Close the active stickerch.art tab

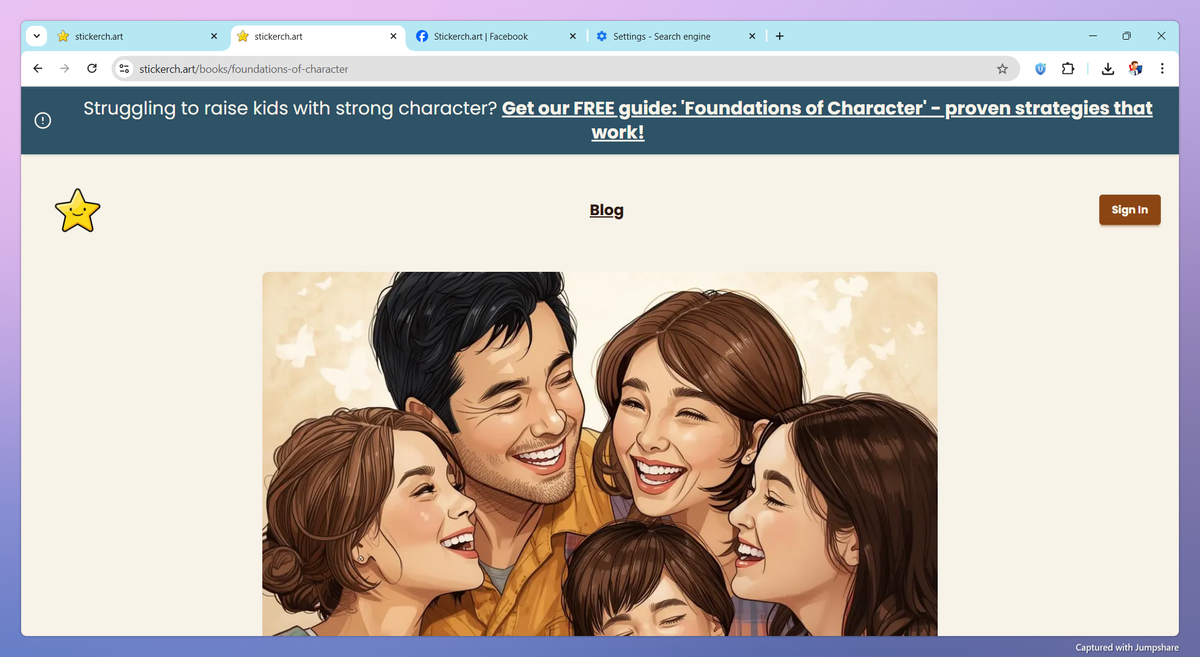[394, 36]
